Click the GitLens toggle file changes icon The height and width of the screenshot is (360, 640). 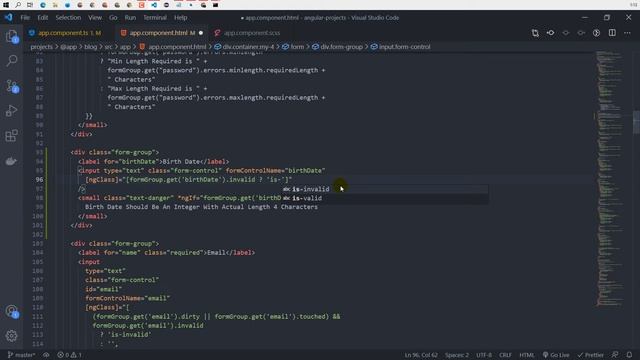(550, 33)
